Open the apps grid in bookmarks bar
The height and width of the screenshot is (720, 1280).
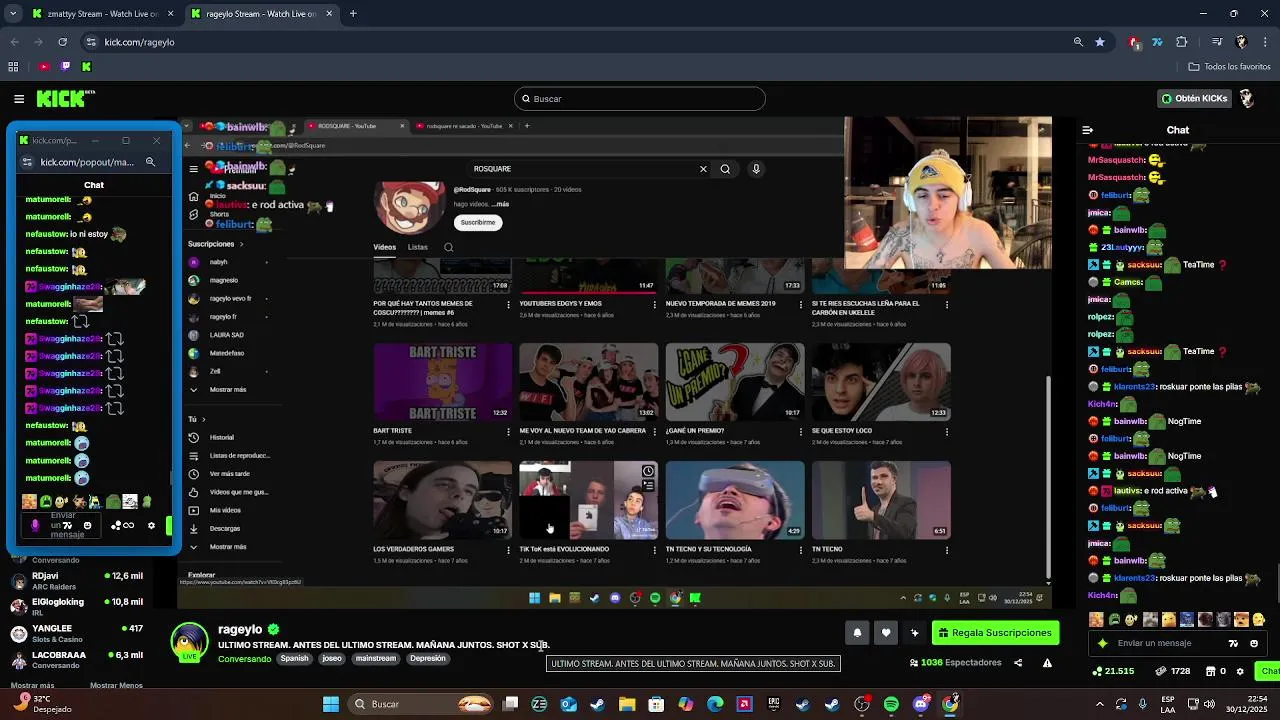(13, 66)
